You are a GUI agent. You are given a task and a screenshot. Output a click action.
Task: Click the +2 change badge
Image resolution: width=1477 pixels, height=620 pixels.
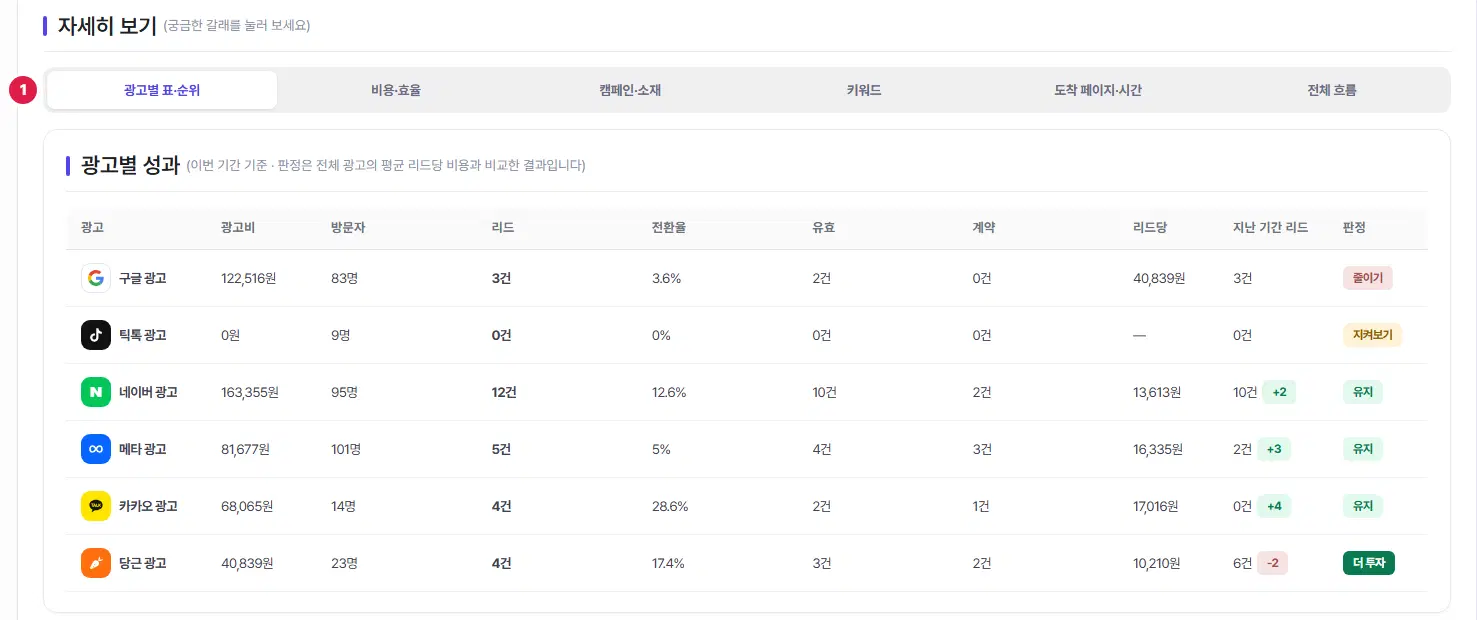[x=1279, y=392]
